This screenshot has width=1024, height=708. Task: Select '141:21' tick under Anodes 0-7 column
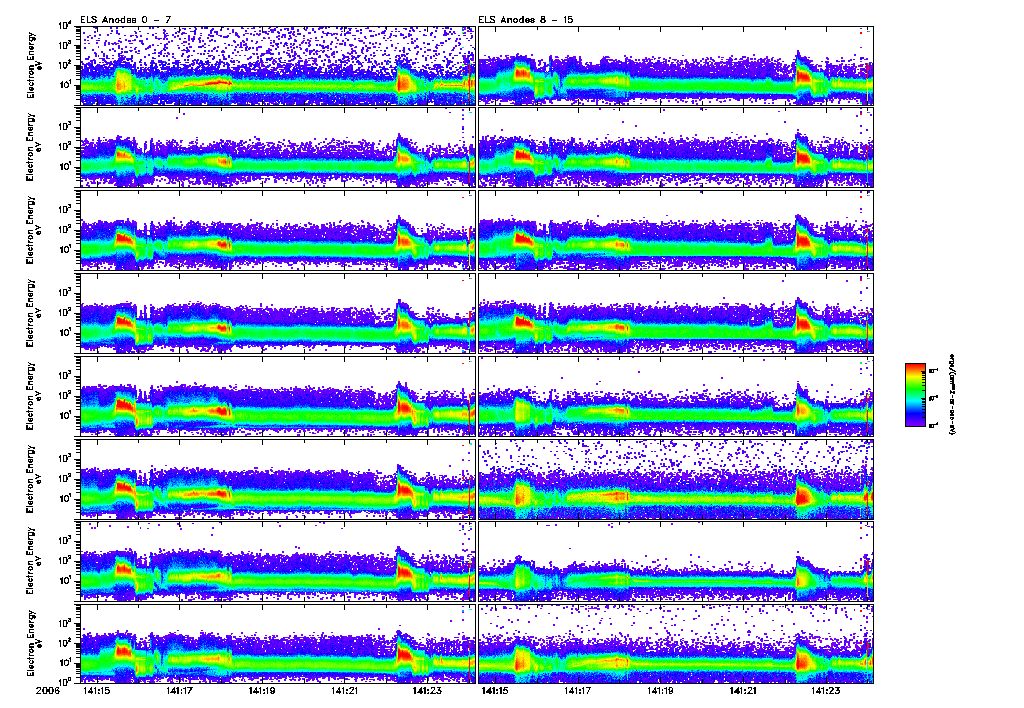point(344,690)
